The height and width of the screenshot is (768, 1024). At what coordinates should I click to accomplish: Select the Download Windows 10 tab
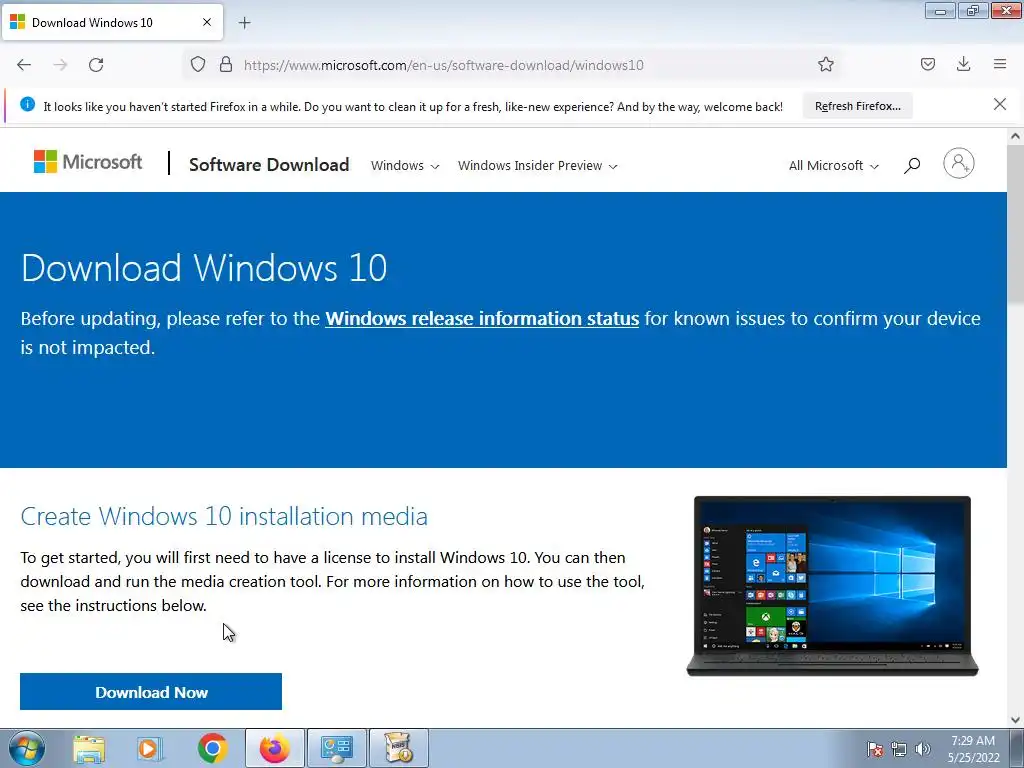112,22
